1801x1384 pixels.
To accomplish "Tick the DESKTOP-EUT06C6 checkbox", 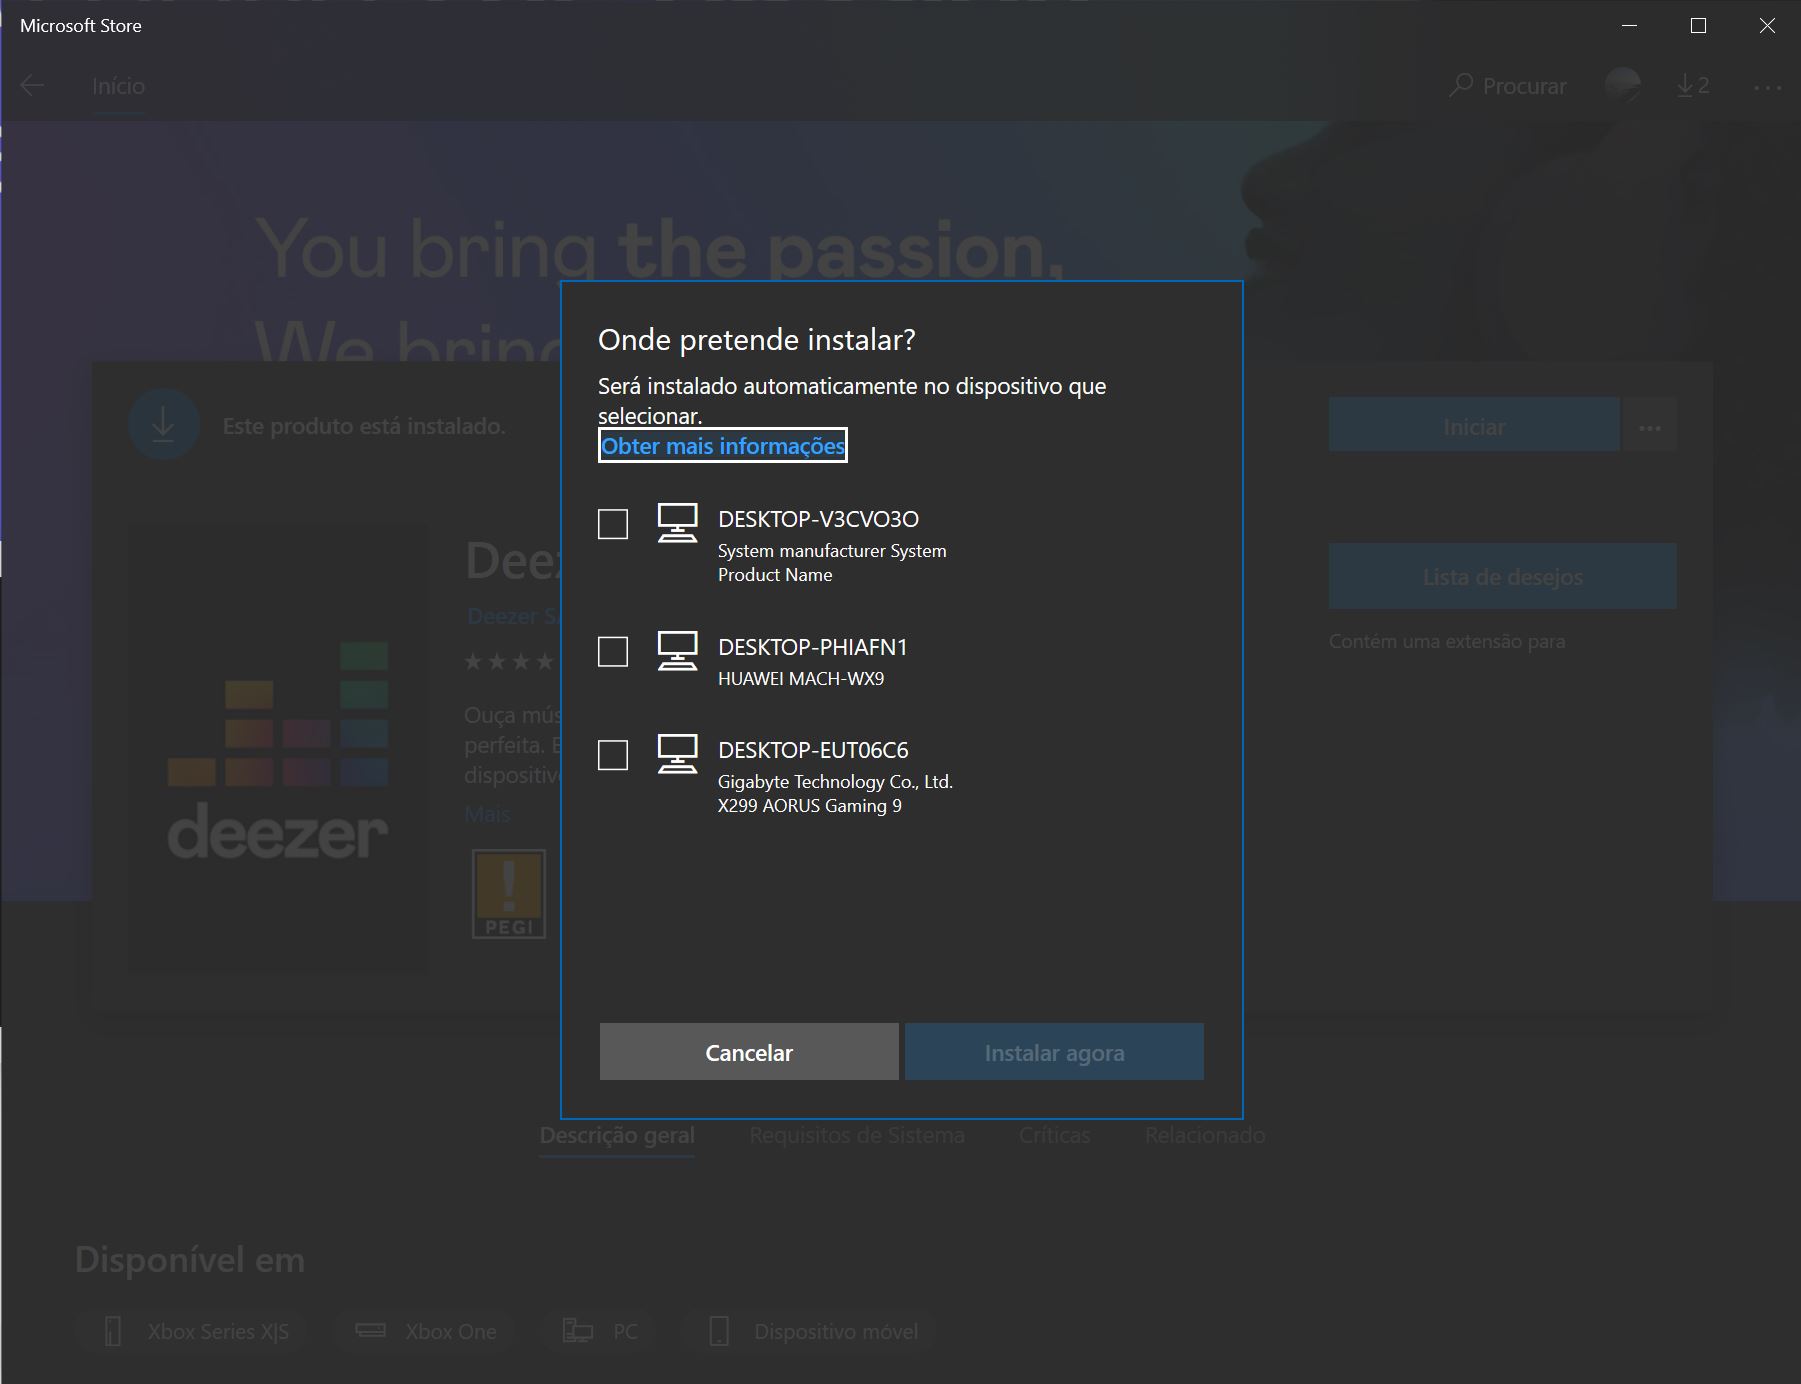I will coord(613,755).
